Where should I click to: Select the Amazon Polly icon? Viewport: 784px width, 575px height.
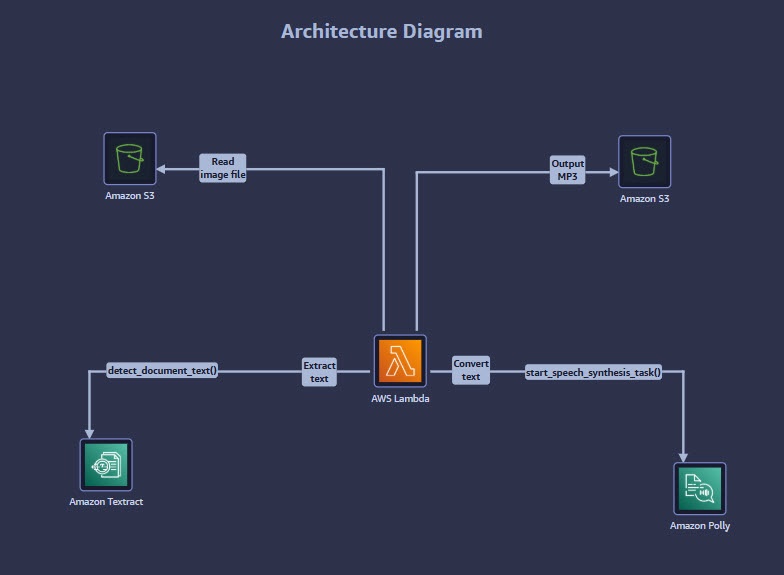tap(700, 488)
